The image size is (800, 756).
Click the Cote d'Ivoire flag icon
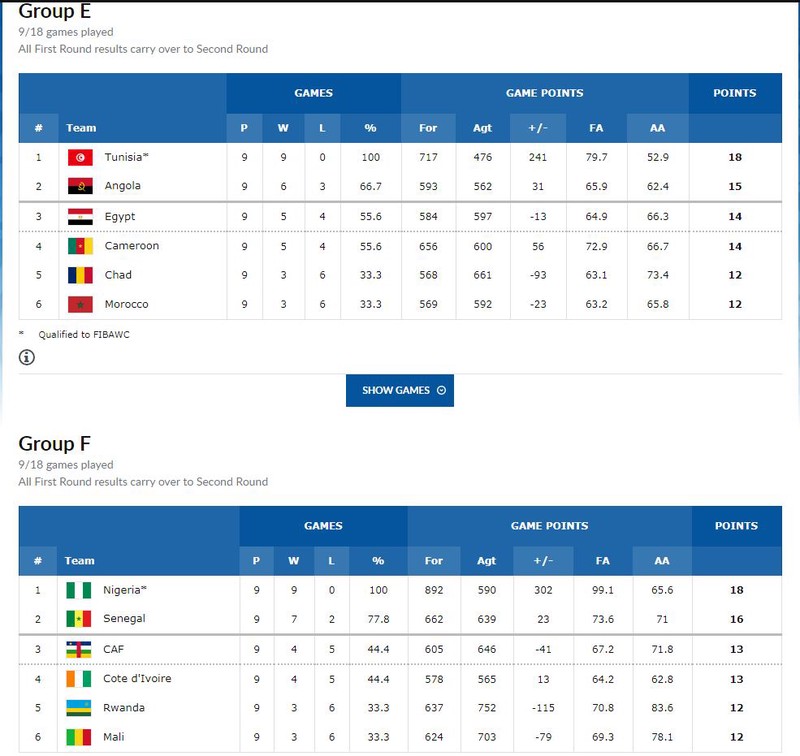79,679
